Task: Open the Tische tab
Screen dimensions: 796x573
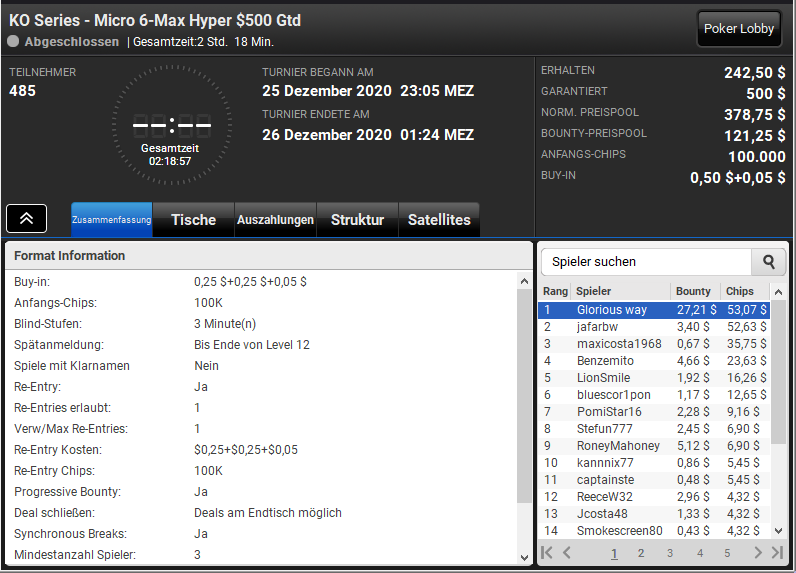Action: coord(193,220)
